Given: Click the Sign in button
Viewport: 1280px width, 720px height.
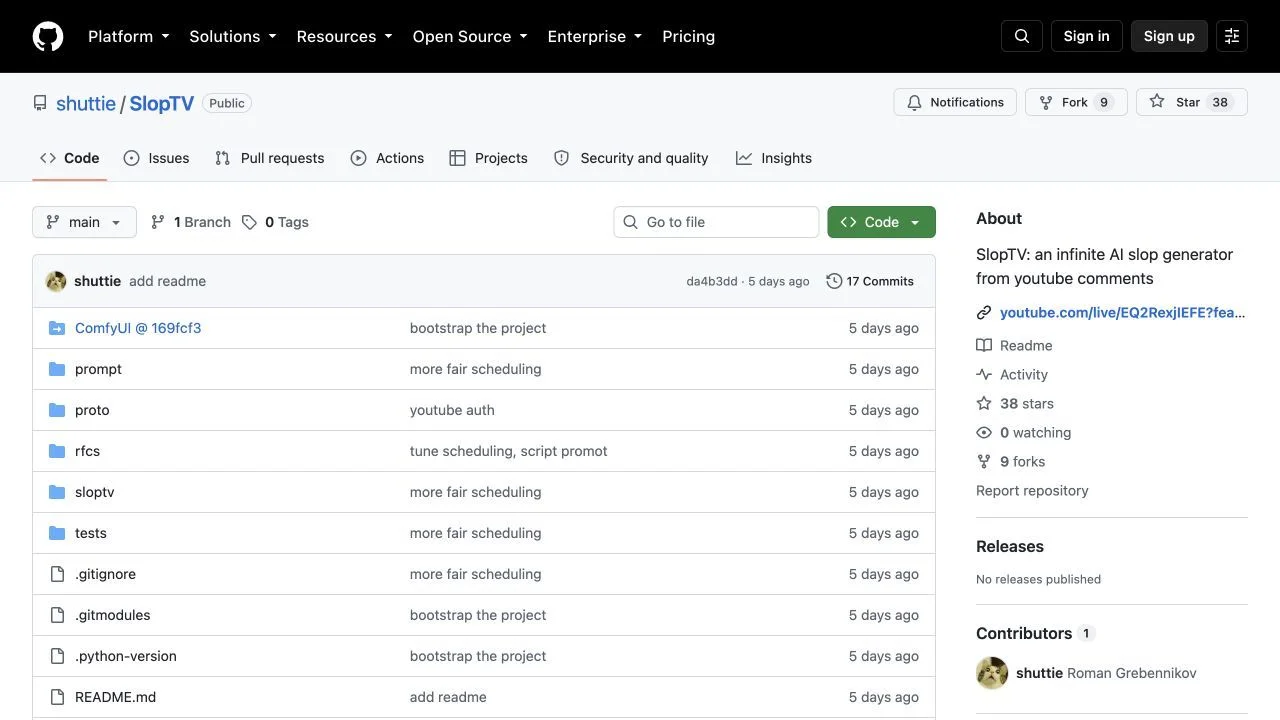Looking at the screenshot, I should [x=1087, y=36].
